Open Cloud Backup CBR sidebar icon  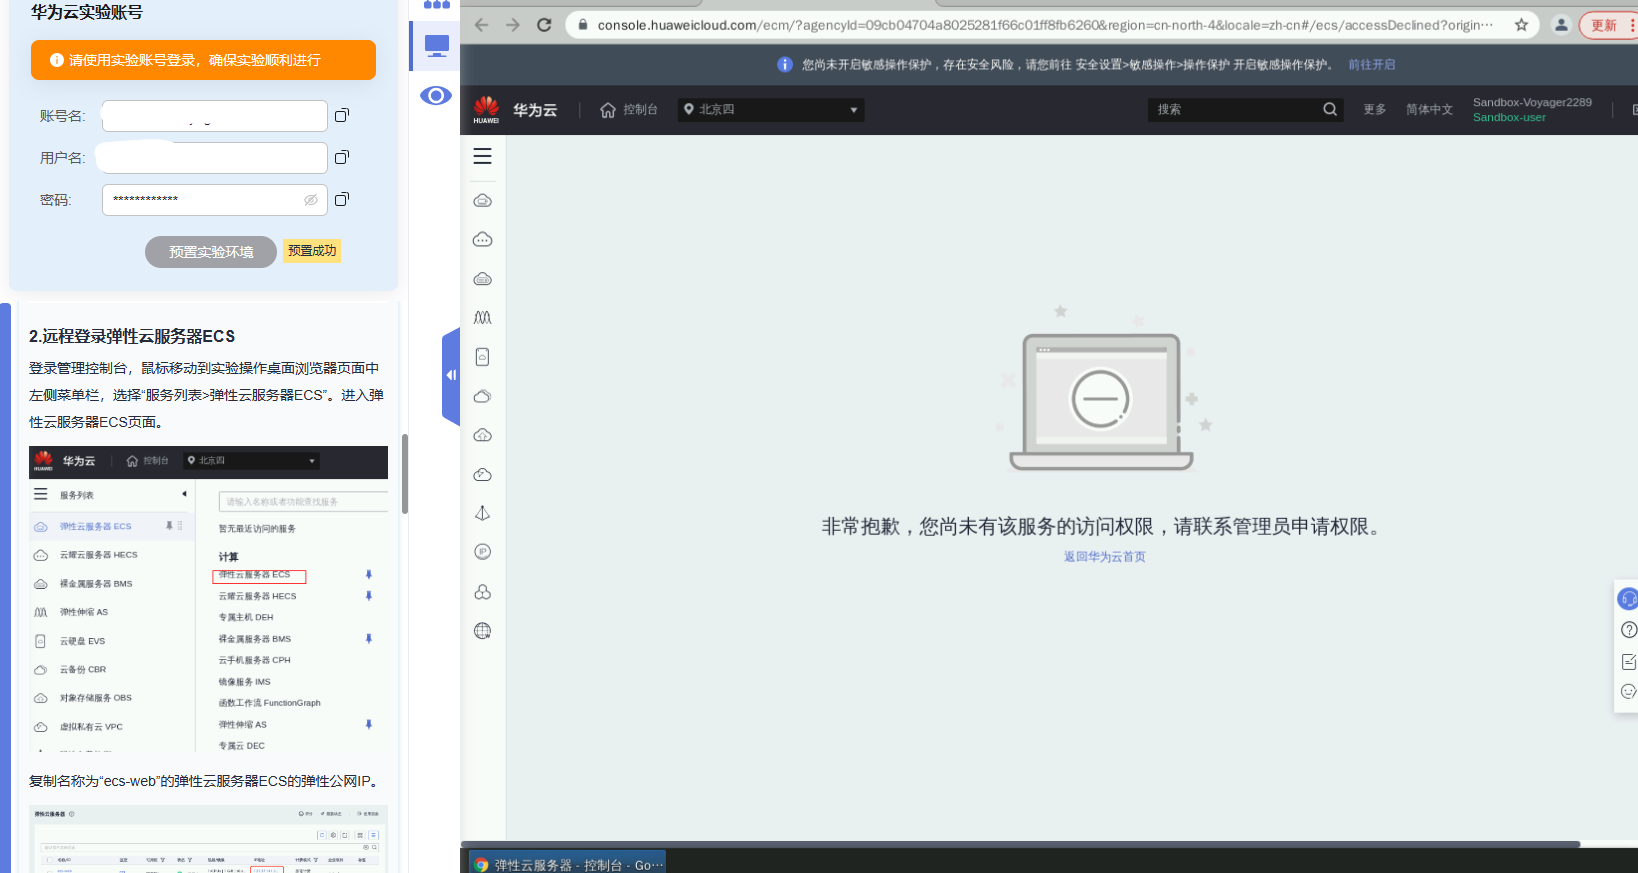click(x=482, y=396)
